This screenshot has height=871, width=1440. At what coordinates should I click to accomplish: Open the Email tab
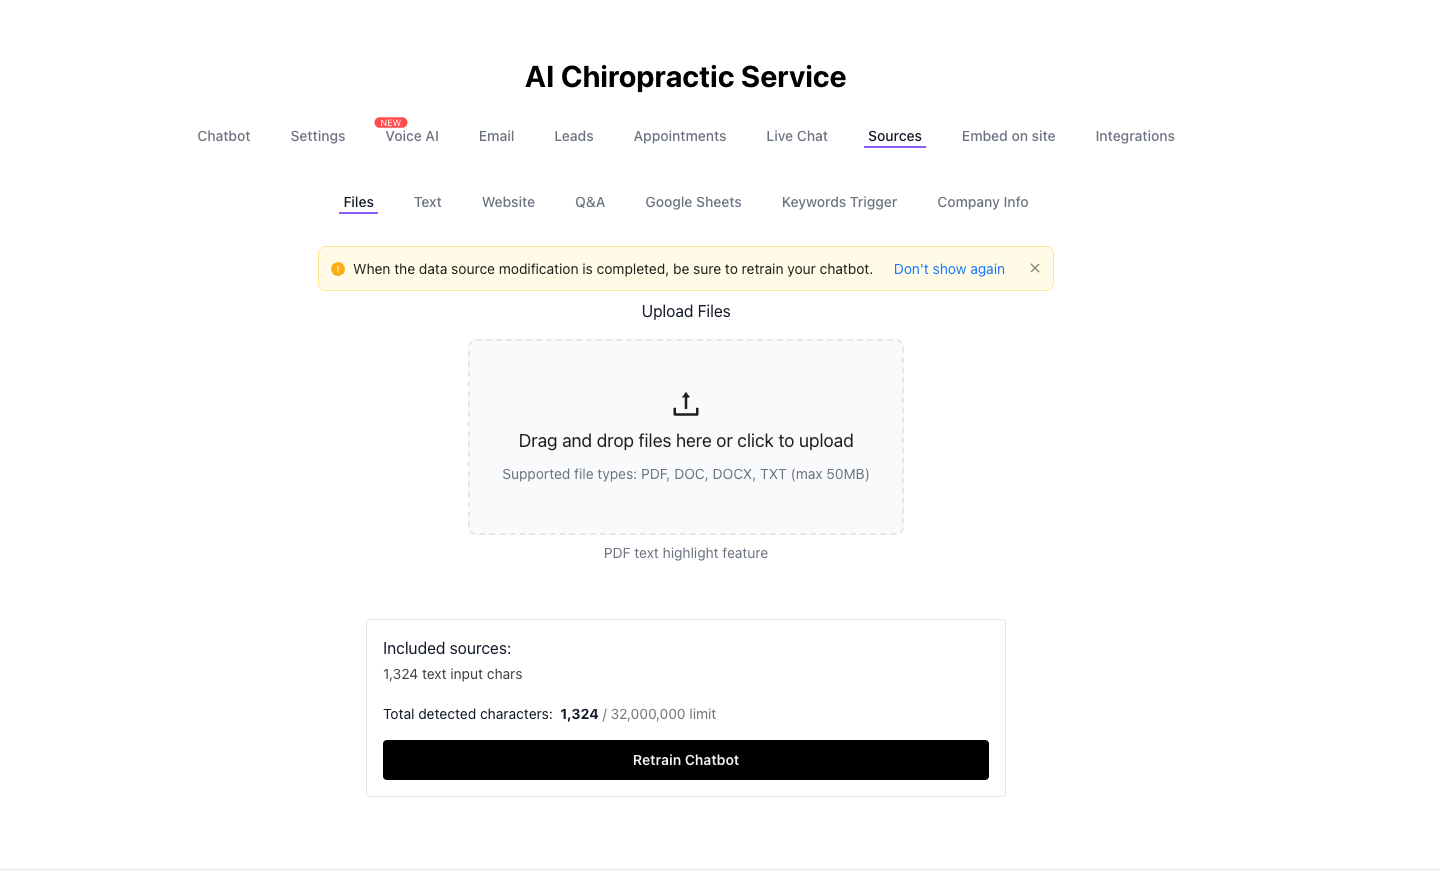point(496,136)
